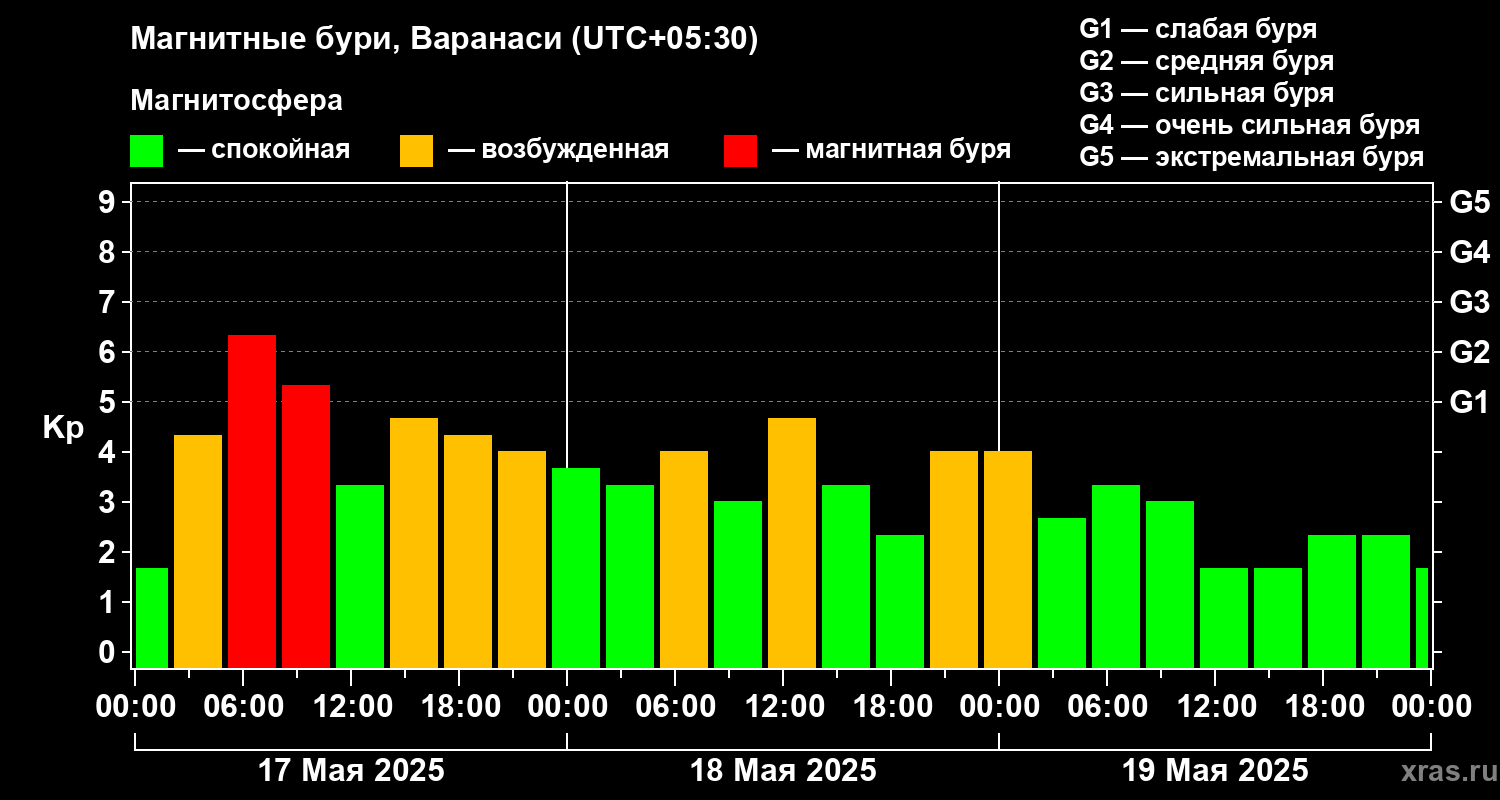Select the orange bar starting 19 May
Viewport: 1500px width, 800px height.
coord(1008,559)
